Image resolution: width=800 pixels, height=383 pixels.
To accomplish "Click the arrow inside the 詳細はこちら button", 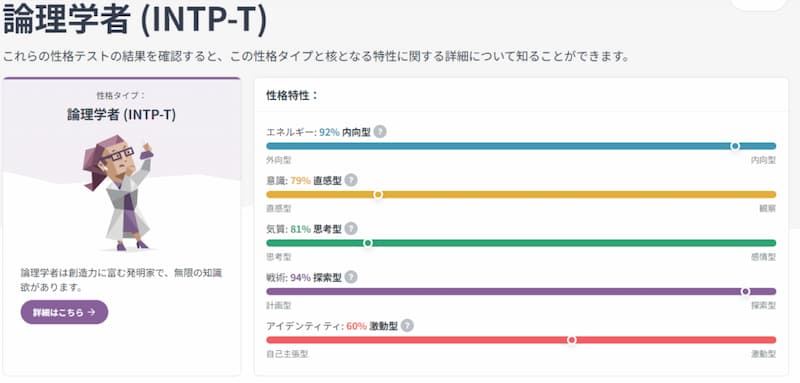I will tap(91, 312).
